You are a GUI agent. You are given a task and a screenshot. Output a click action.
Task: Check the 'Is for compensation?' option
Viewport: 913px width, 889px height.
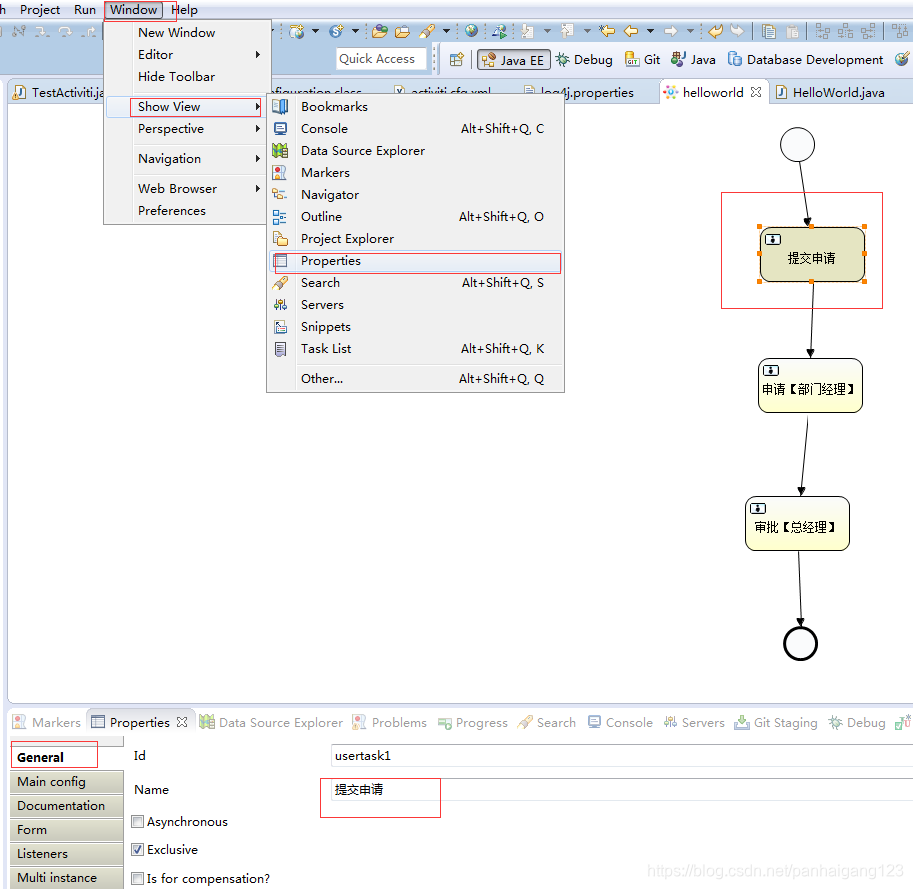[137, 878]
